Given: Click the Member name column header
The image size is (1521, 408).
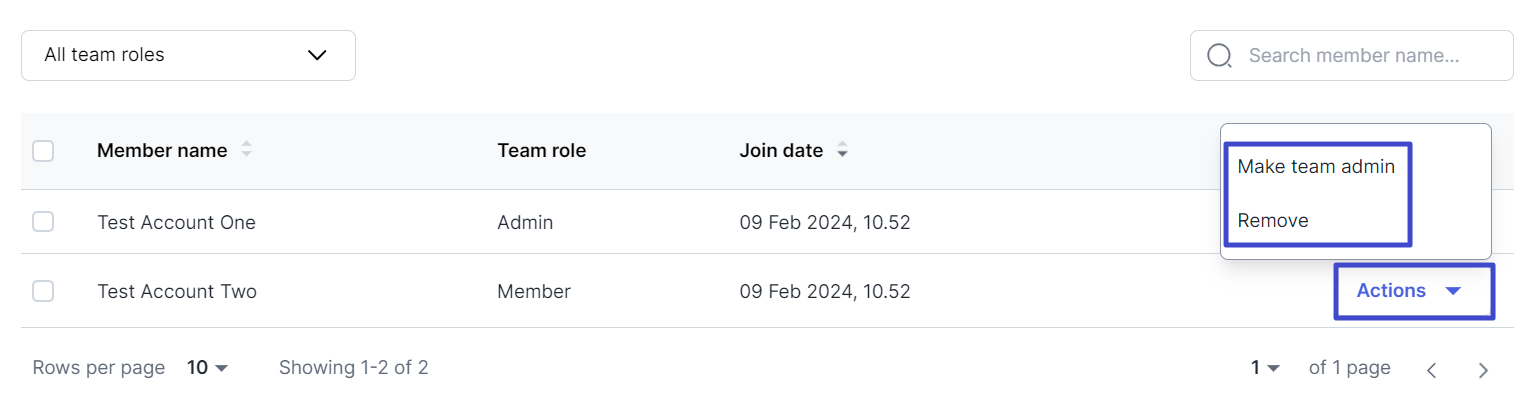Looking at the screenshot, I should click(x=162, y=151).
